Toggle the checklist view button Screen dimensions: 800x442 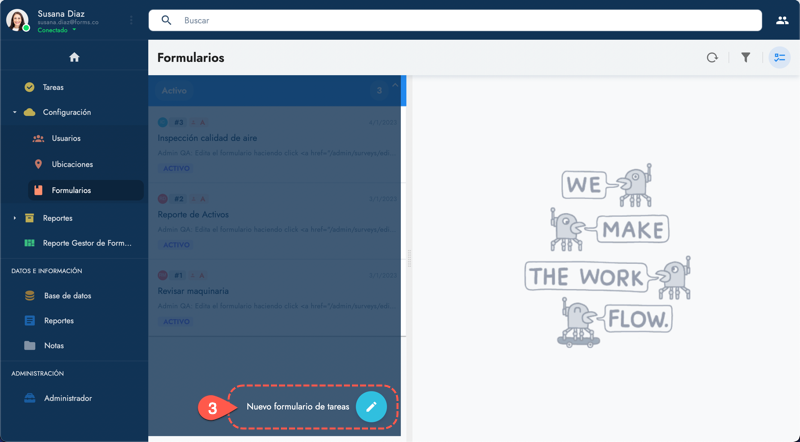click(x=779, y=58)
